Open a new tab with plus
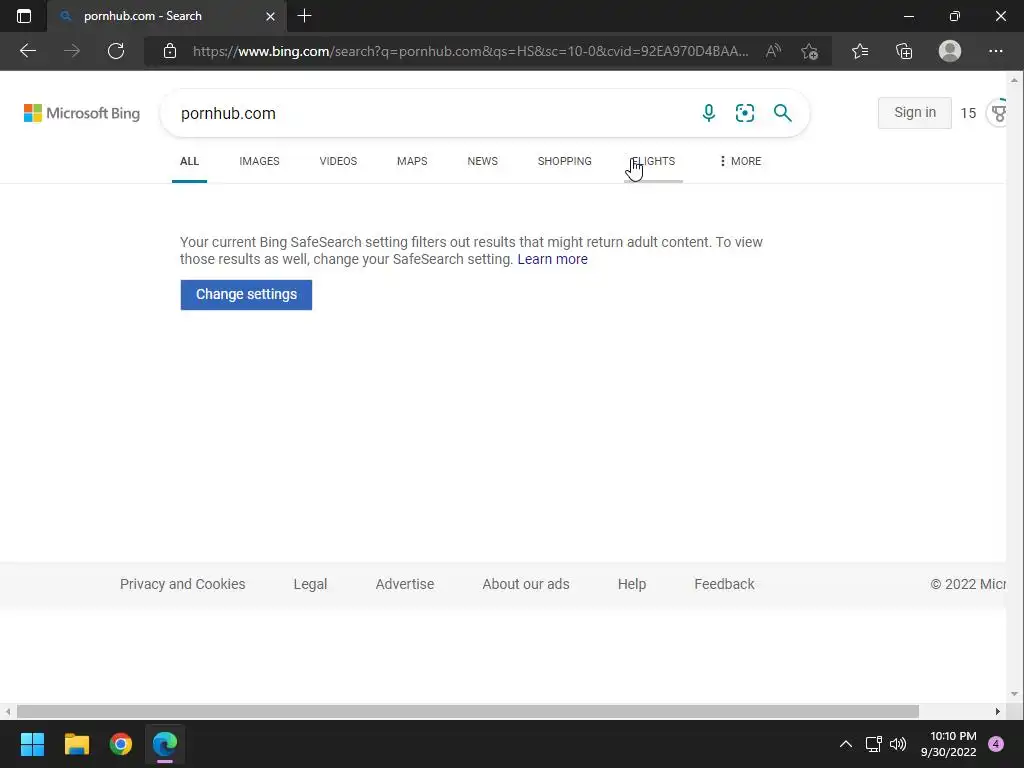Screen dimensions: 1024x768 point(304,16)
